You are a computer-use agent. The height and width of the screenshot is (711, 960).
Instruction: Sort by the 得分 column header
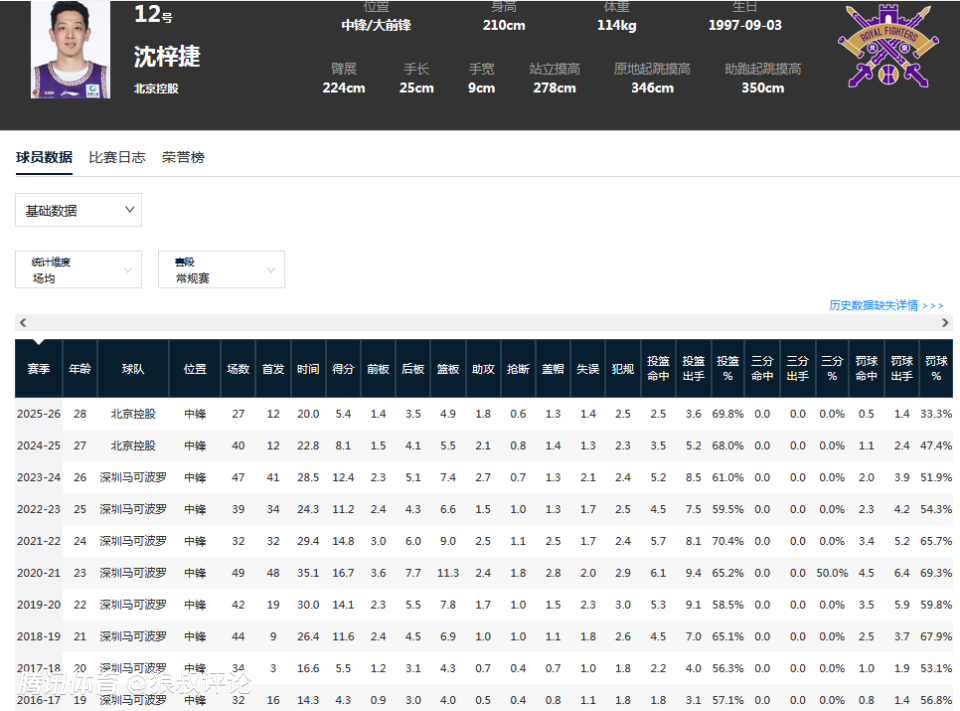(343, 369)
